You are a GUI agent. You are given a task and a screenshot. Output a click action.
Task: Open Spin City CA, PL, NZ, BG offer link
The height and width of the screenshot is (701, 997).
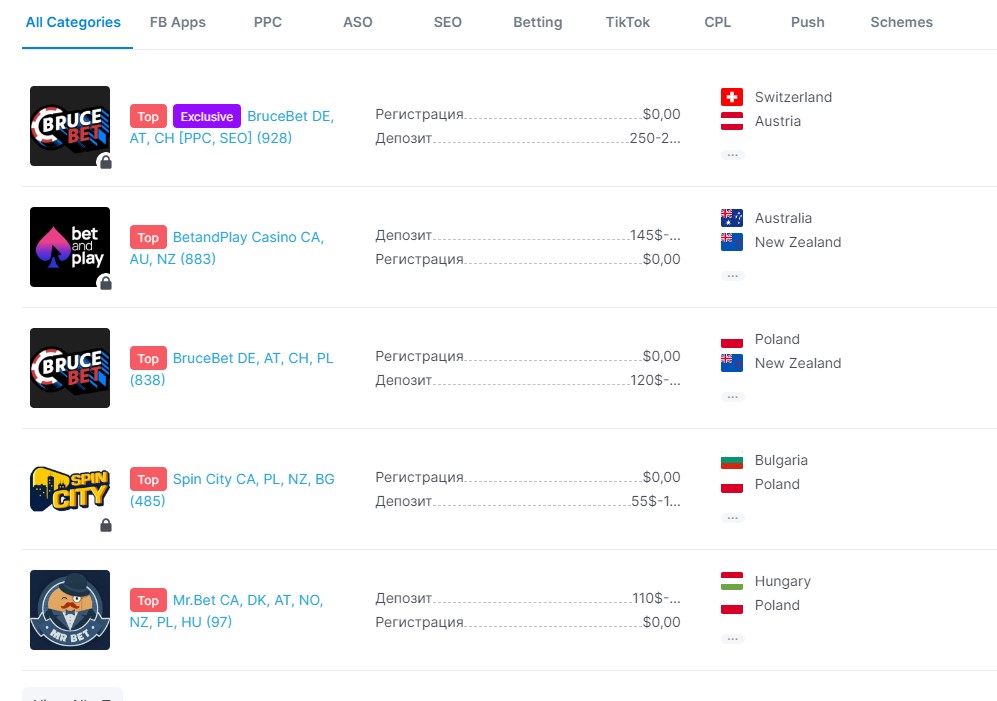[x=232, y=490]
